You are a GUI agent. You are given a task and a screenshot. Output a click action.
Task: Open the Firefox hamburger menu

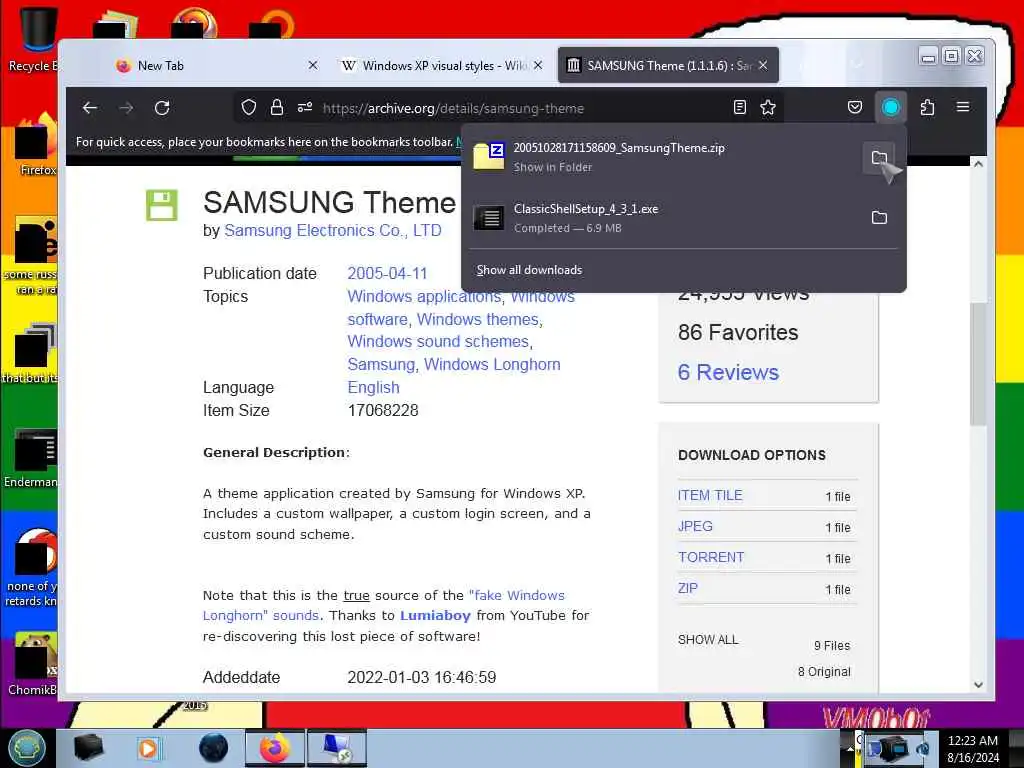coord(963,107)
